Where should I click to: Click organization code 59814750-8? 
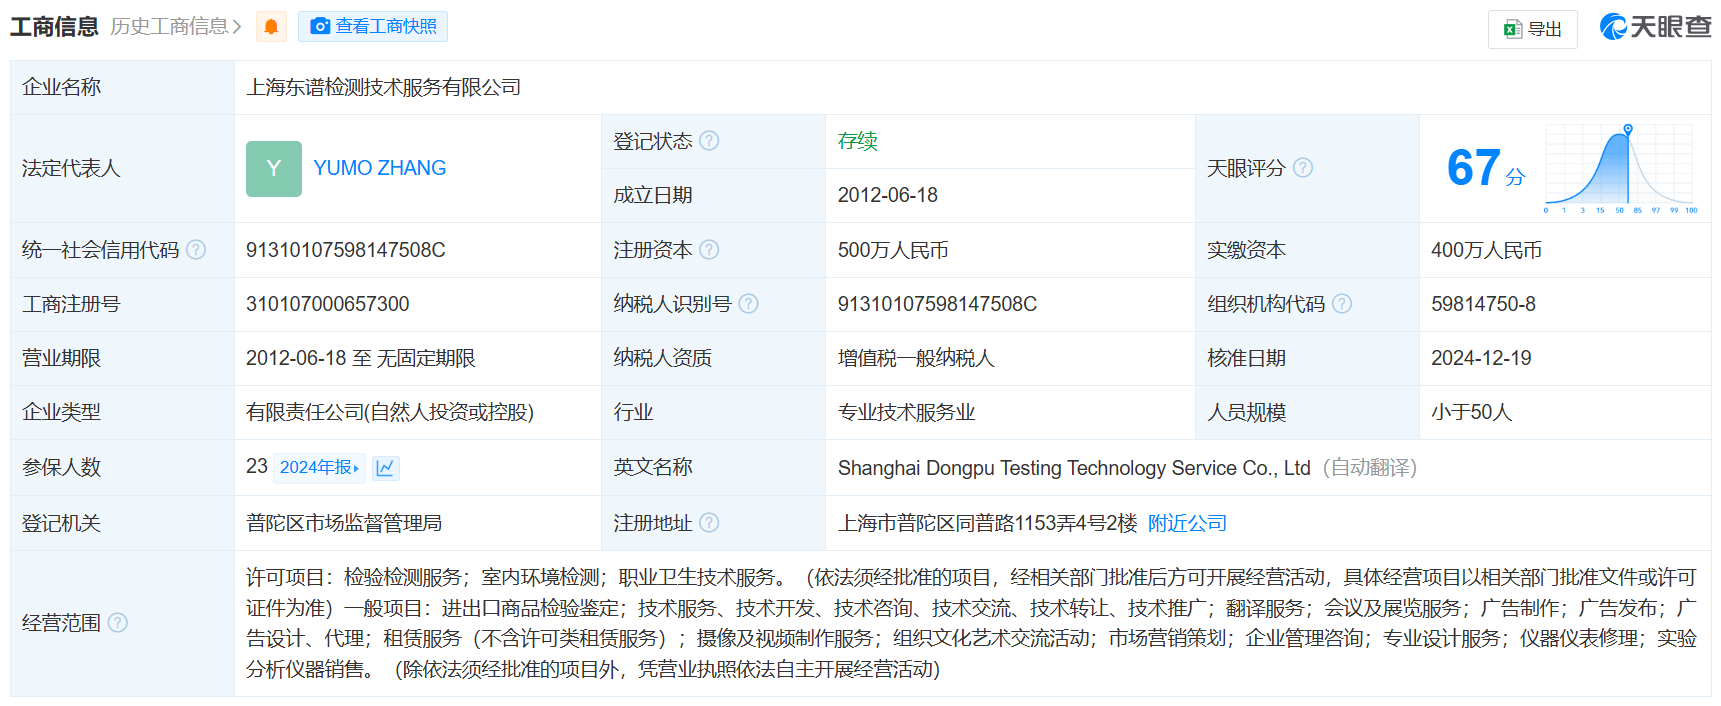(x=1483, y=304)
